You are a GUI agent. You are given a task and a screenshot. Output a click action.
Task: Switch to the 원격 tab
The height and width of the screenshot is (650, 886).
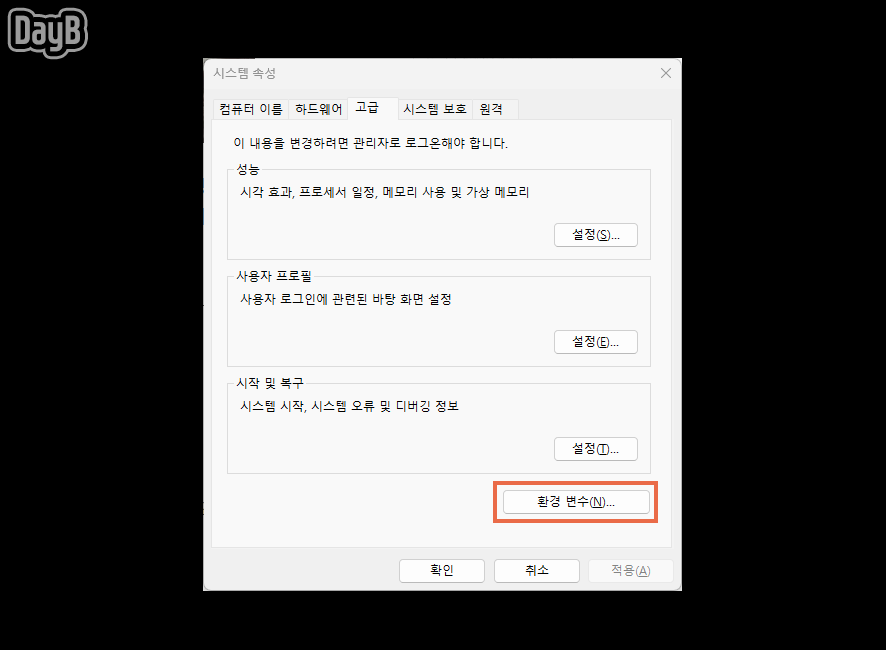pos(492,108)
